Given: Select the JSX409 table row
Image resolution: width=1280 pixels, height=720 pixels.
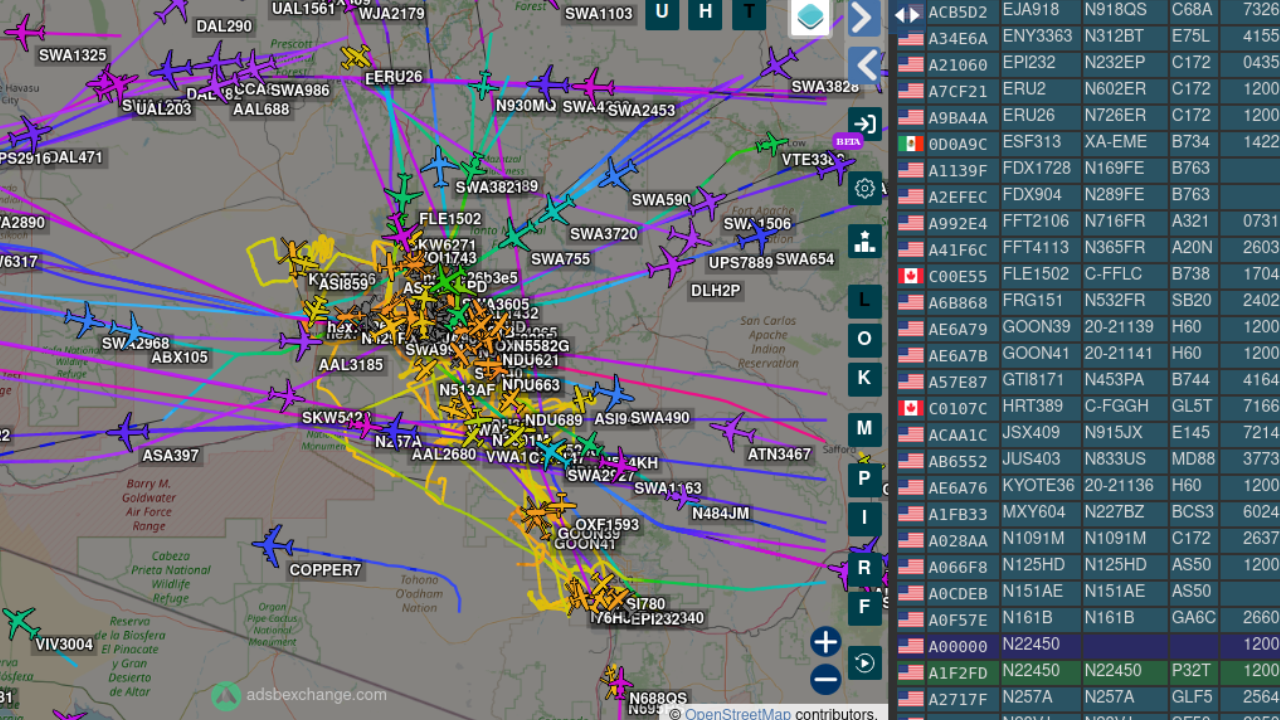Looking at the screenshot, I should [x=1088, y=435].
